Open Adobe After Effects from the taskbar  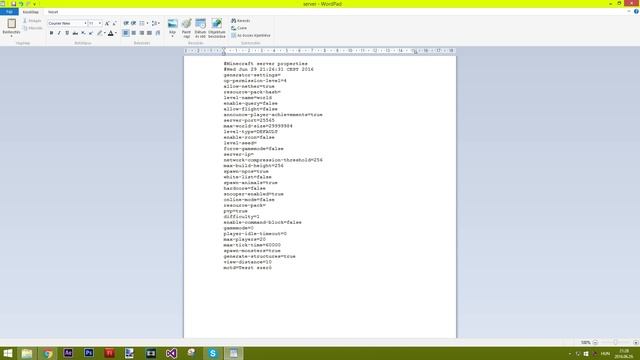tap(68, 353)
